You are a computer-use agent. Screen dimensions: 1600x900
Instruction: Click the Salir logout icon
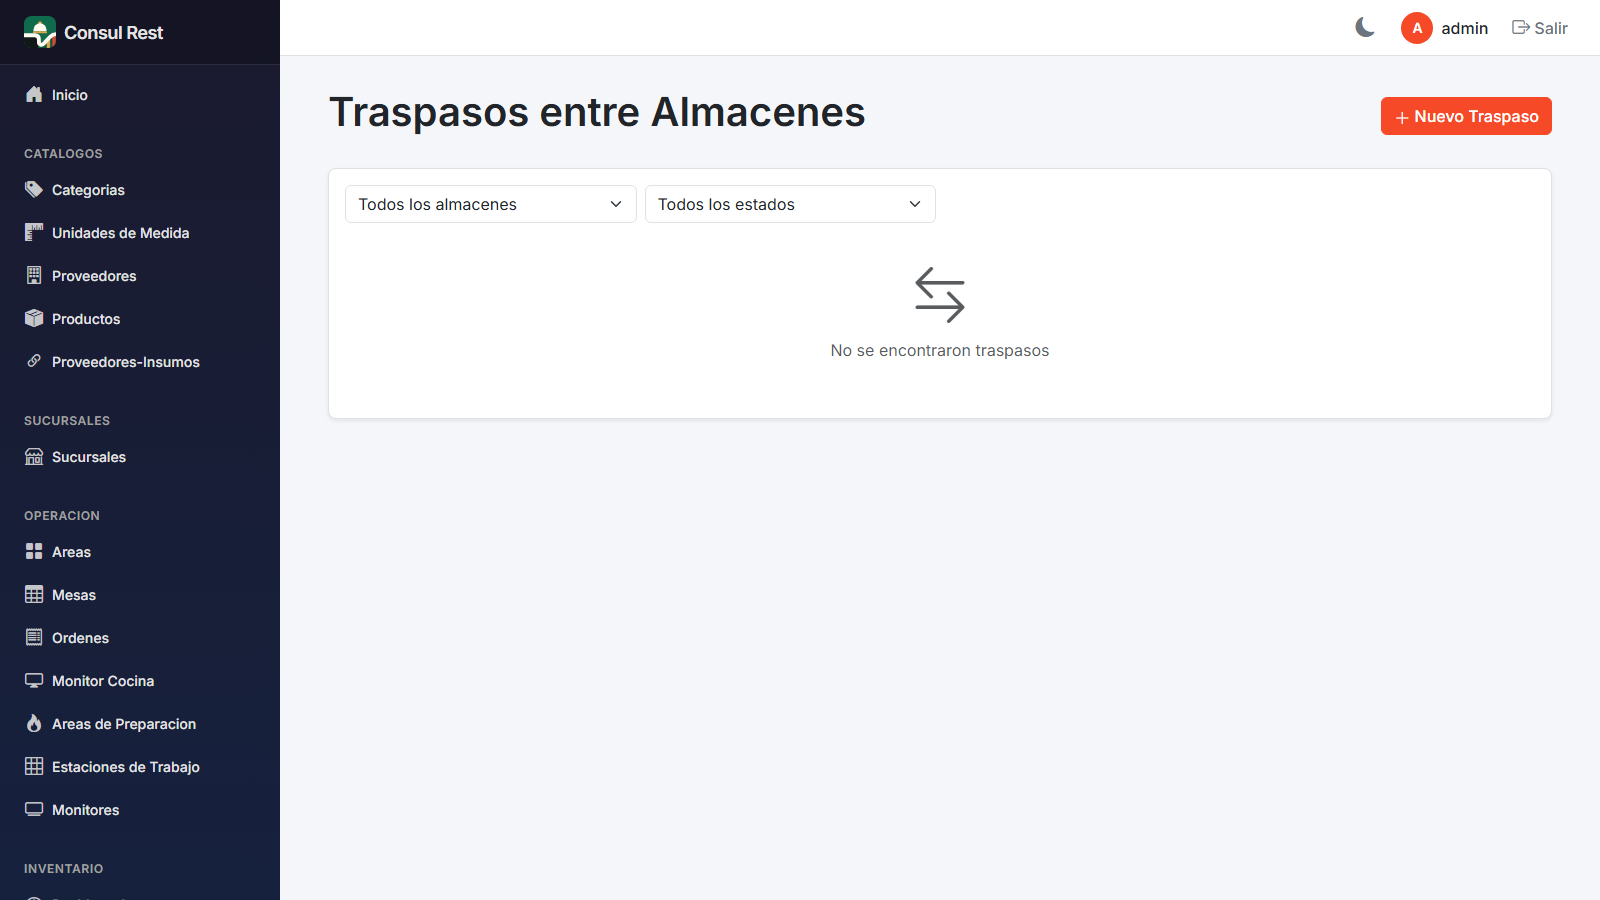pos(1521,28)
